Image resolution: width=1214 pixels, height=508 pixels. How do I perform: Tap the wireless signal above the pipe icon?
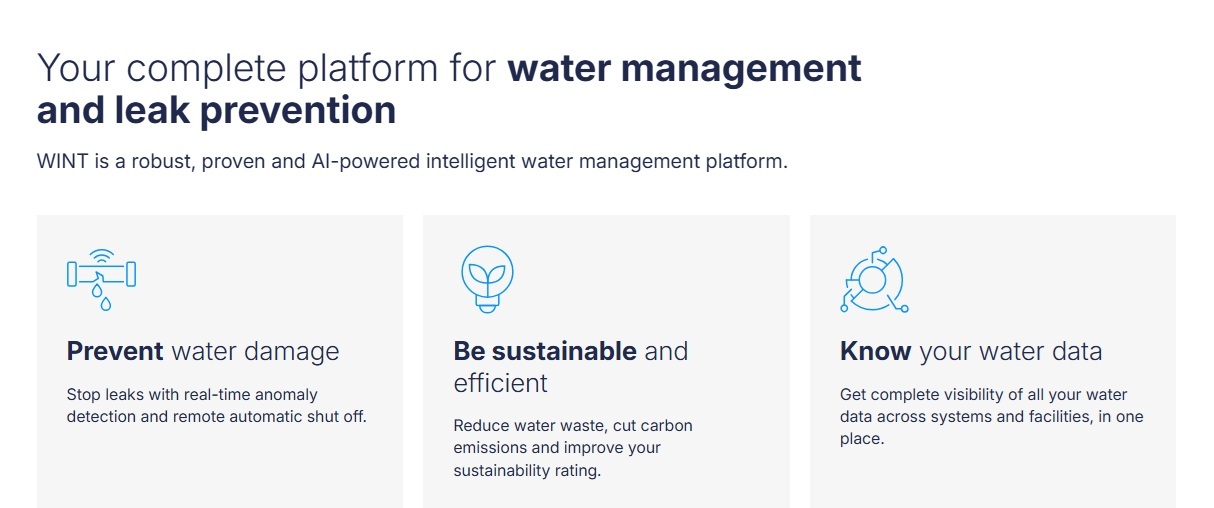pos(101,255)
